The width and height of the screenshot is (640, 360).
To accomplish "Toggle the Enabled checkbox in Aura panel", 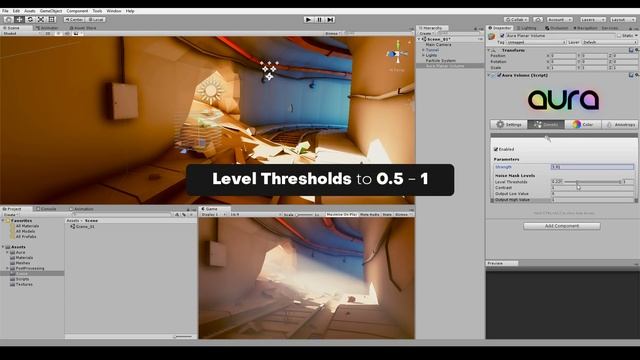I will [496, 149].
